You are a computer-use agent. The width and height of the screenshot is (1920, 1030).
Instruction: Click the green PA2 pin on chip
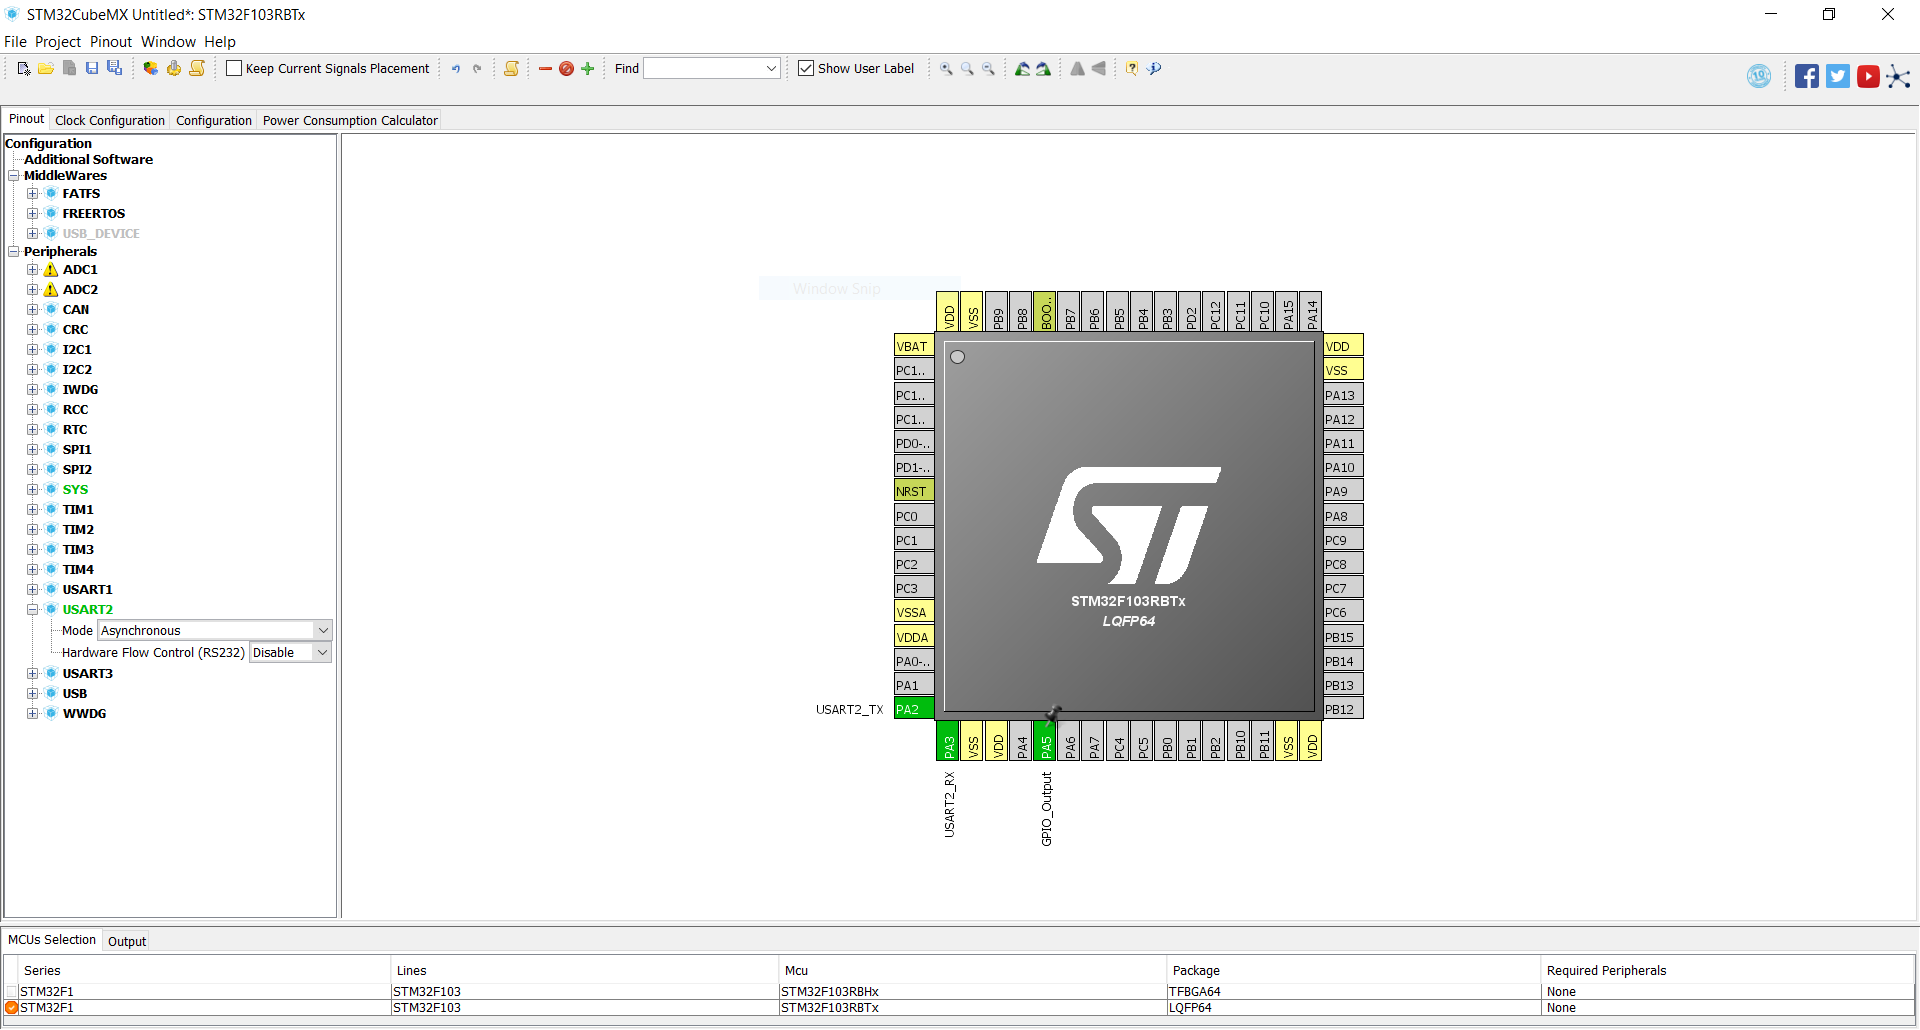click(x=914, y=709)
